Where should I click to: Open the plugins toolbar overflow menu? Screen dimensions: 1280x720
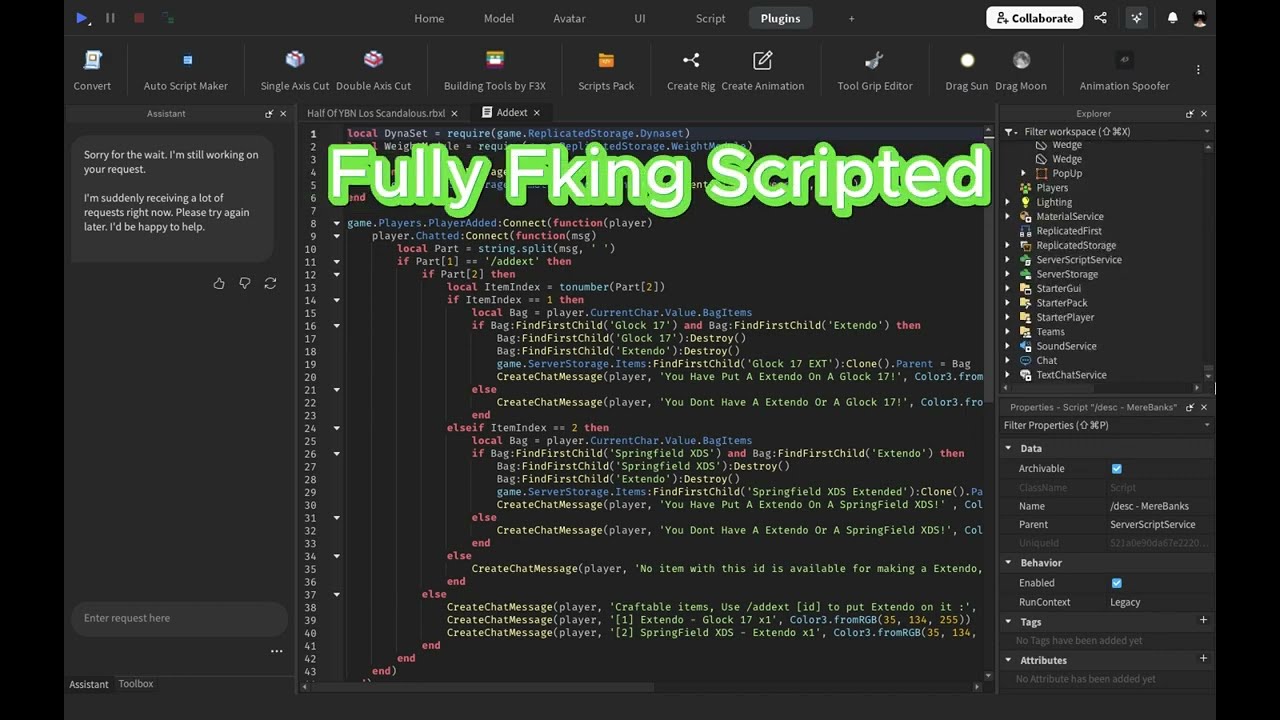pos(1198,70)
